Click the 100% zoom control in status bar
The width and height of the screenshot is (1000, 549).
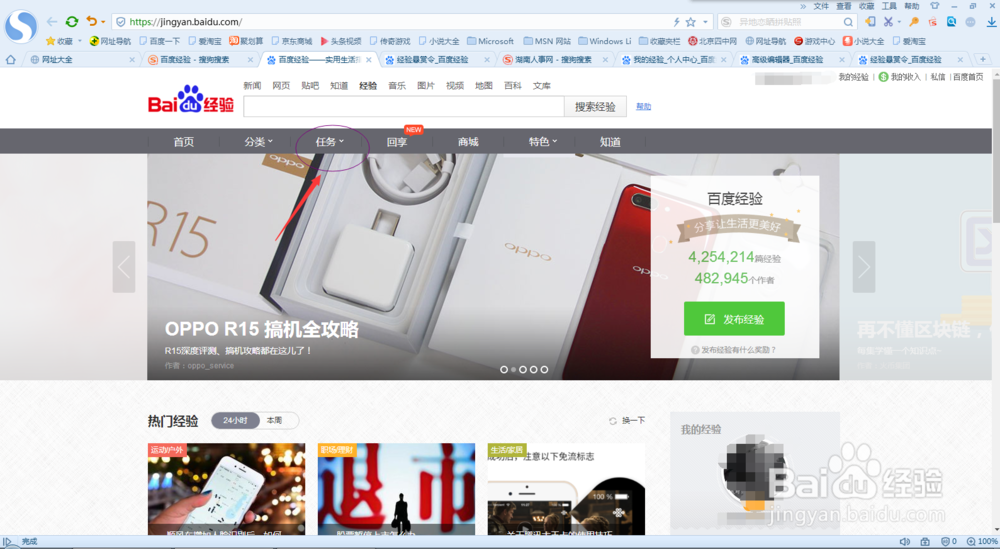coord(982,541)
